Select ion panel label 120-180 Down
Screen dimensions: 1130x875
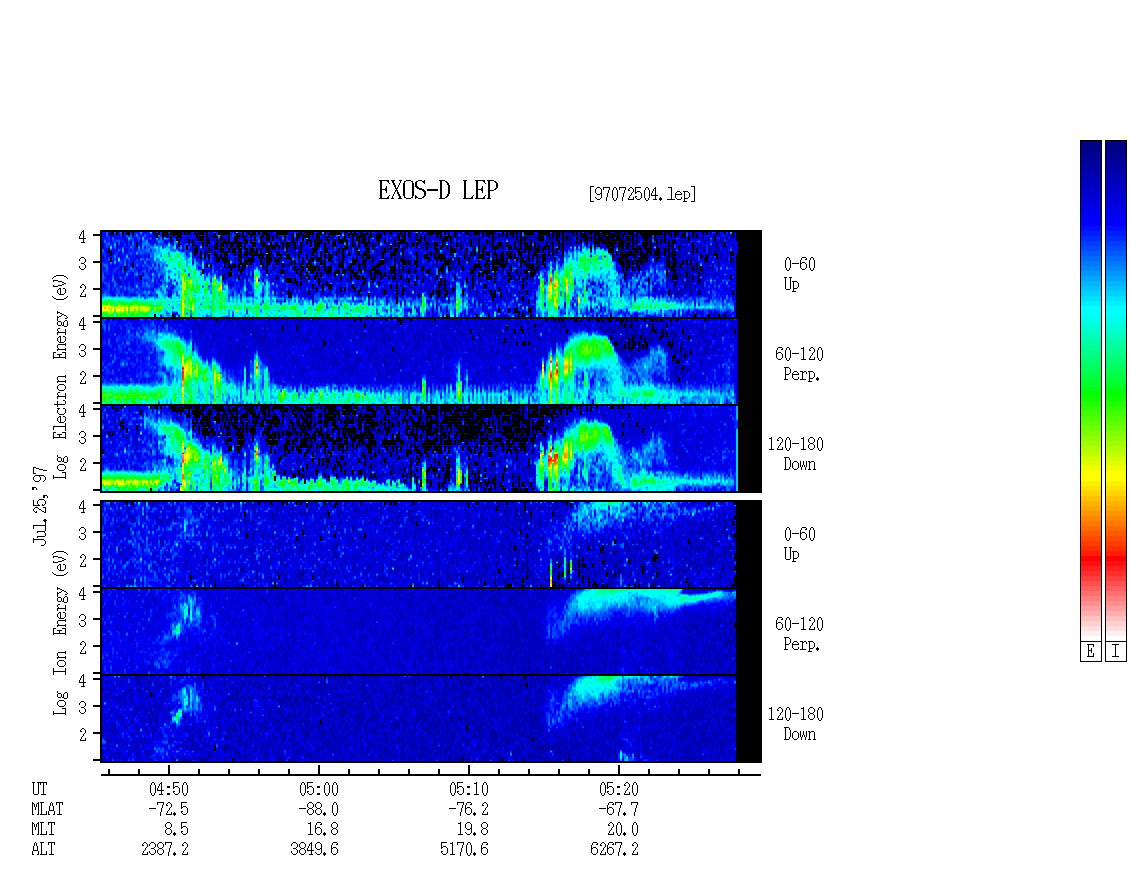[796, 724]
